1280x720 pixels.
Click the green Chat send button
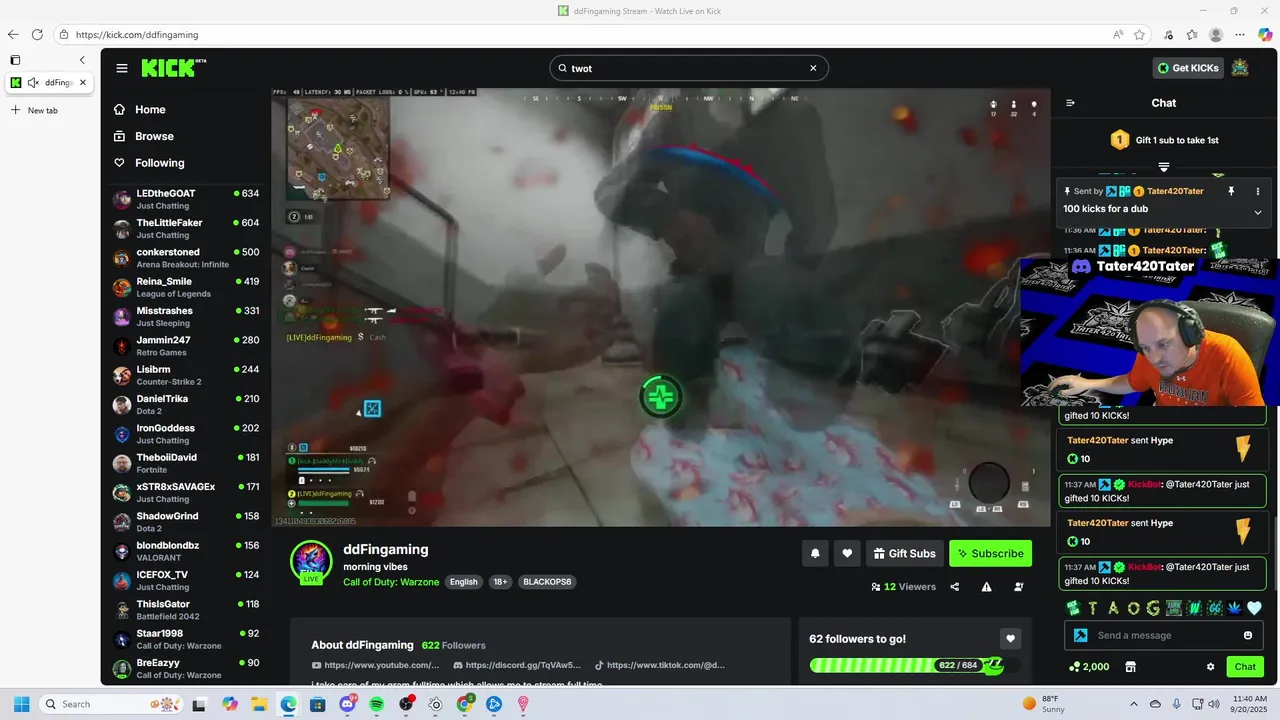pyautogui.click(x=1245, y=667)
